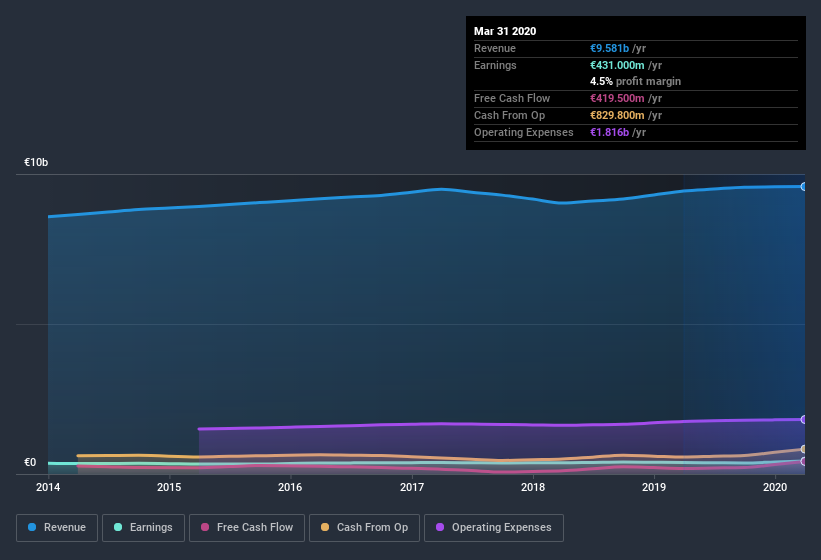Screen dimensions: 821x560
Task: Select the Revenue data point at 2020
Action: [x=803, y=186]
